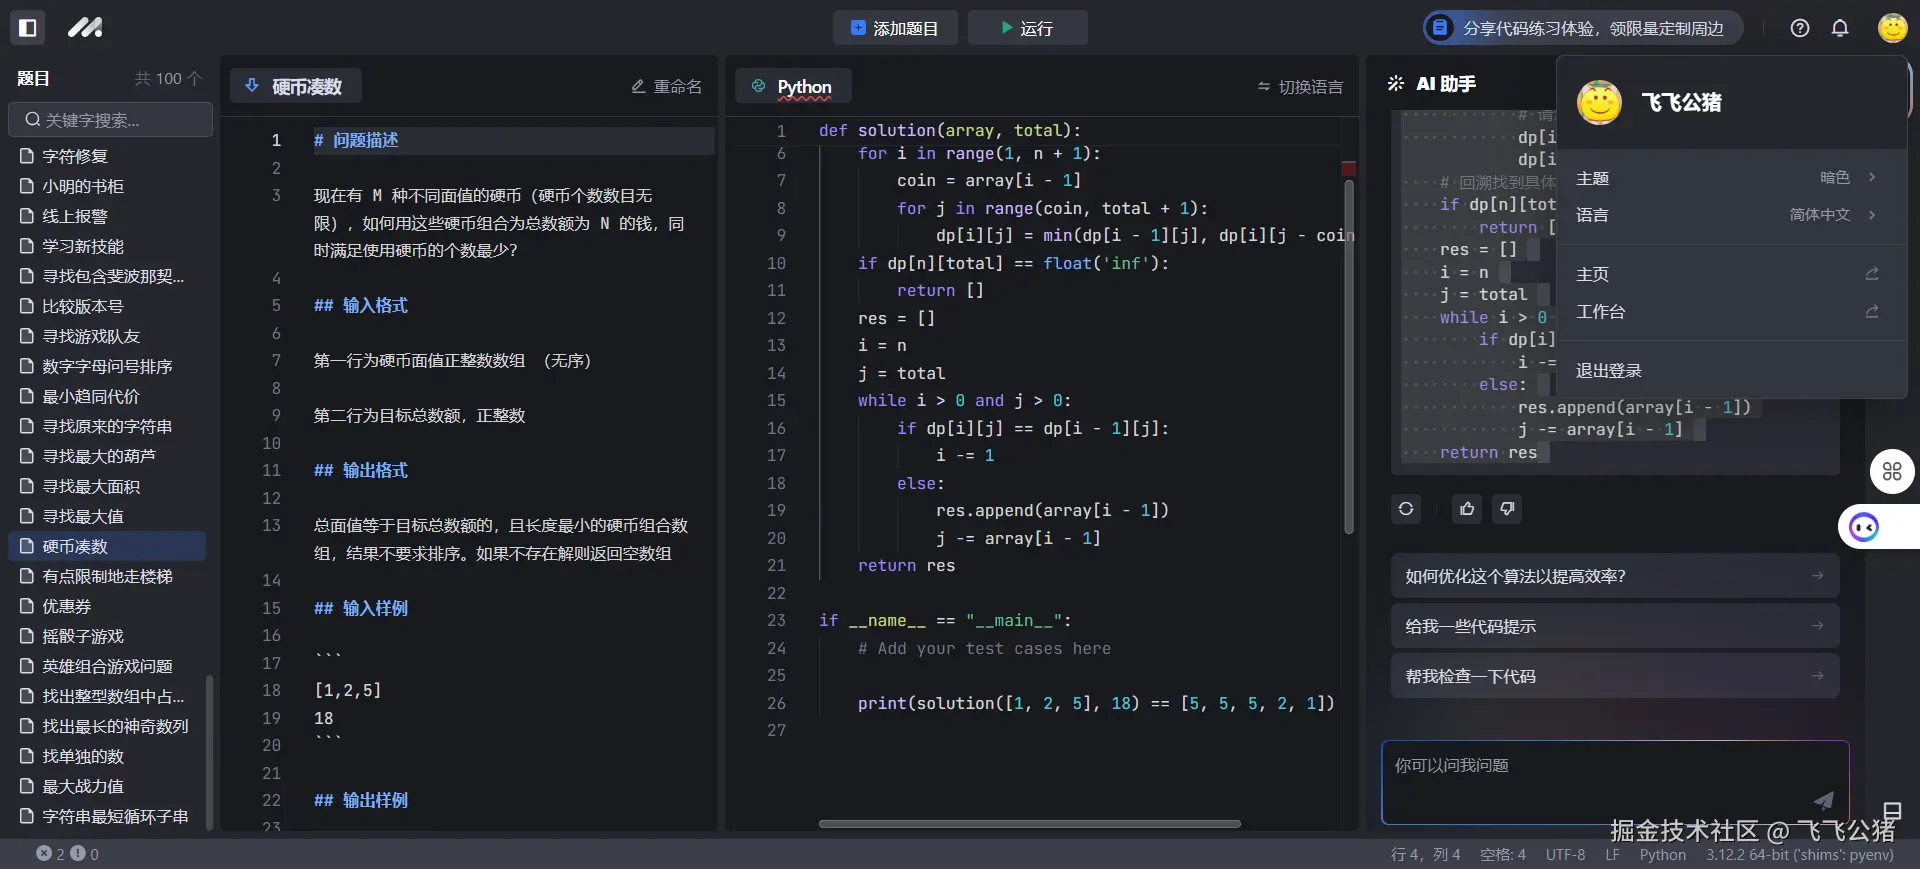
Task: Open the 摇骰子游戏 problem
Action: point(107,636)
